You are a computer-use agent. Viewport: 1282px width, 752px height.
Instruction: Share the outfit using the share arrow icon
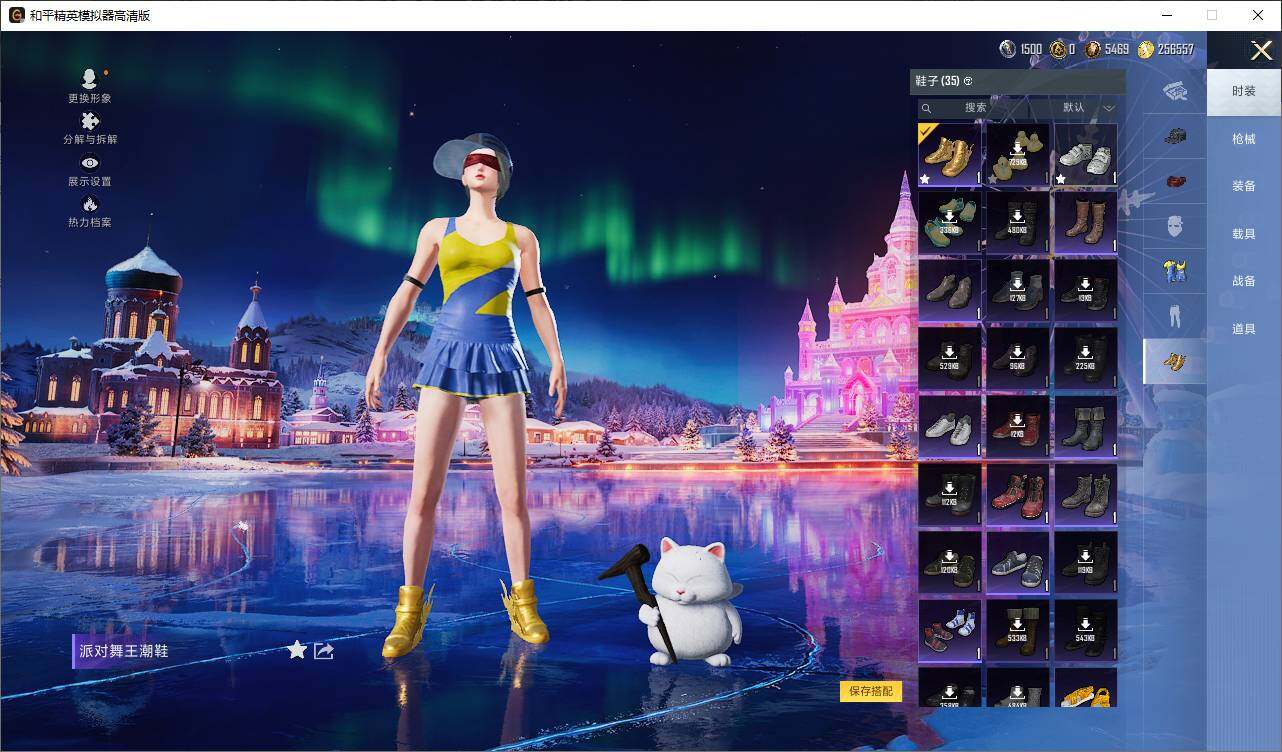pos(324,651)
